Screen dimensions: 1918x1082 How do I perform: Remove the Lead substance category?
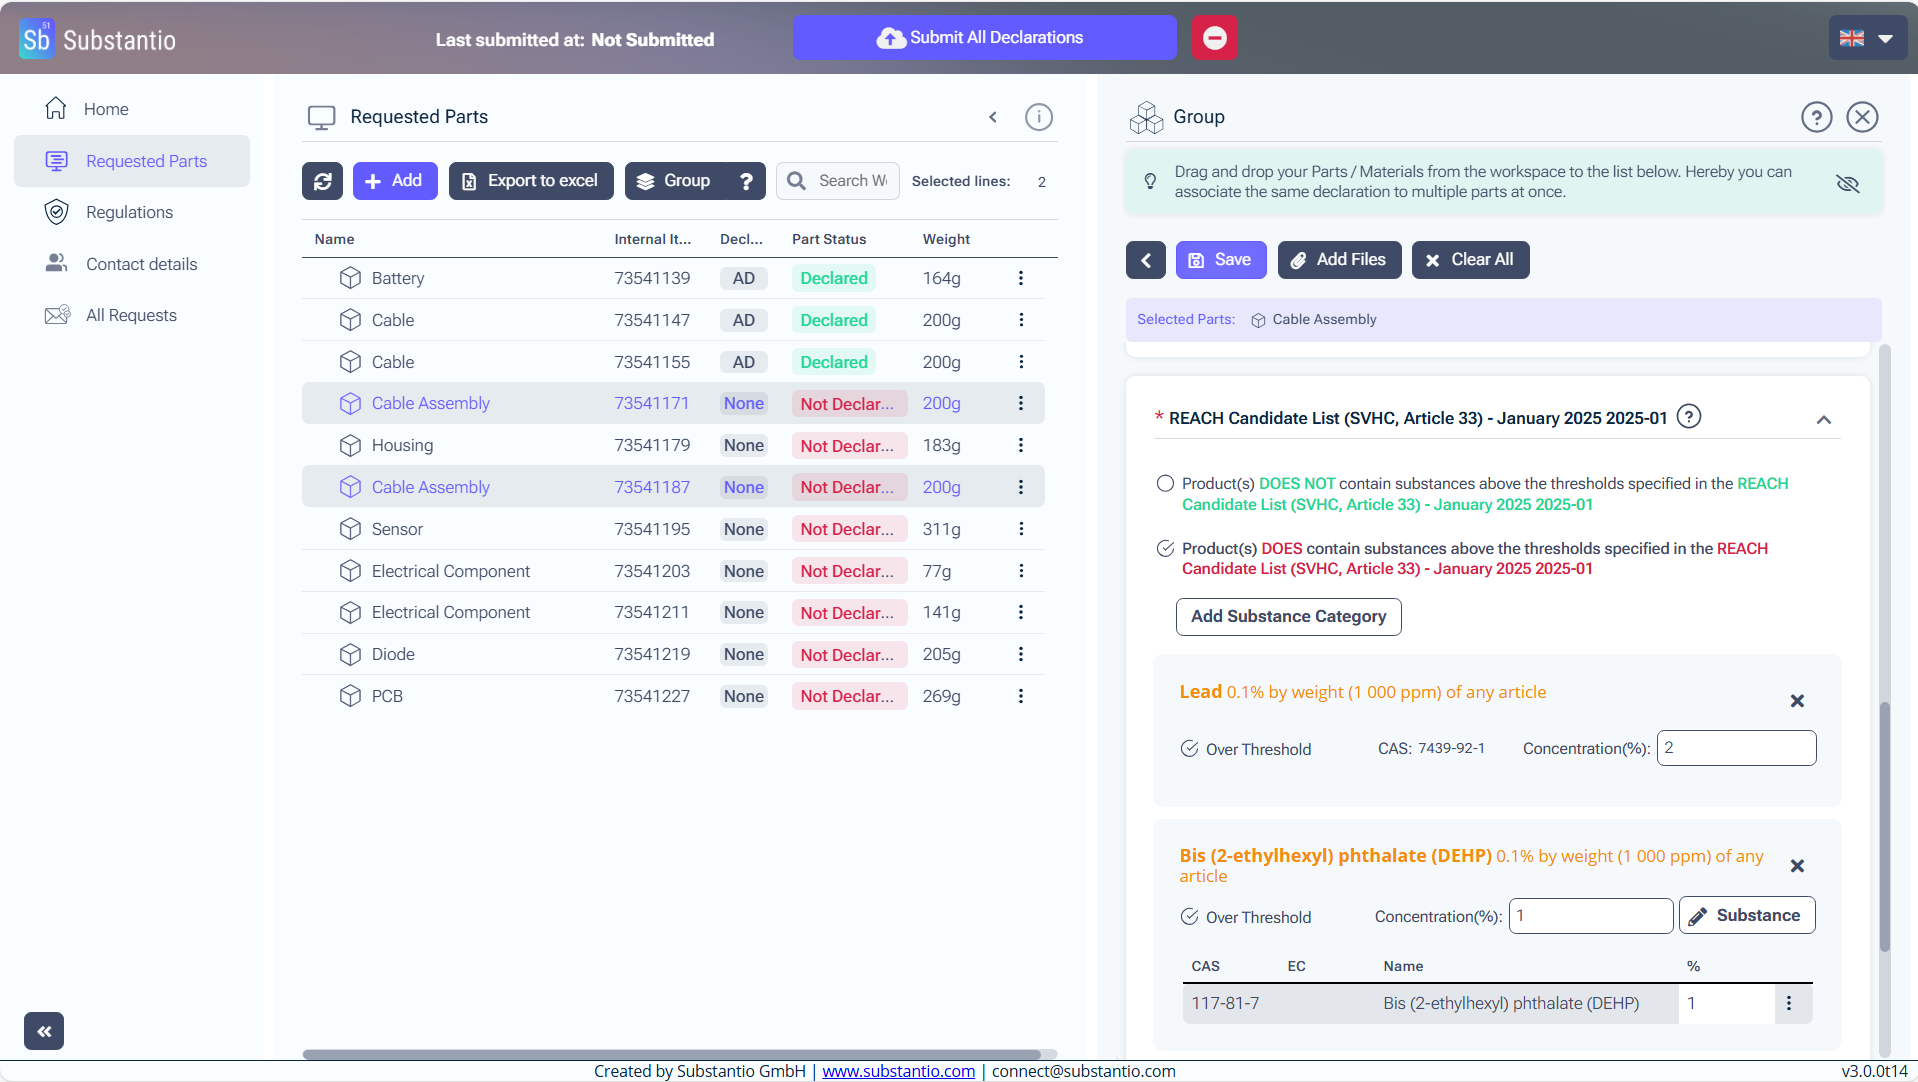(1796, 701)
